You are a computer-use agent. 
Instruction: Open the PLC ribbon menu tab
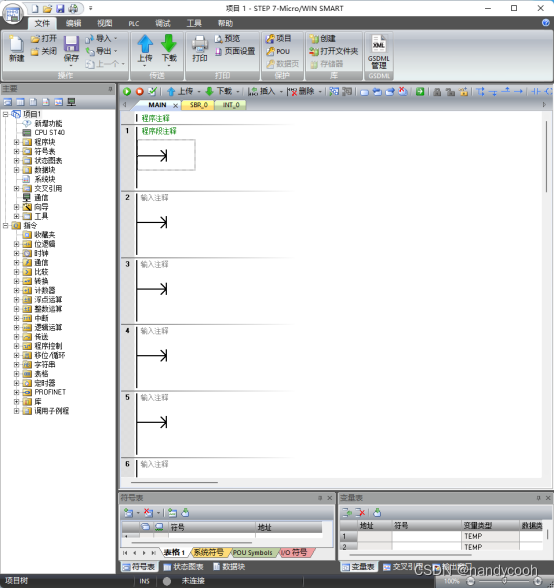point(134,23)
